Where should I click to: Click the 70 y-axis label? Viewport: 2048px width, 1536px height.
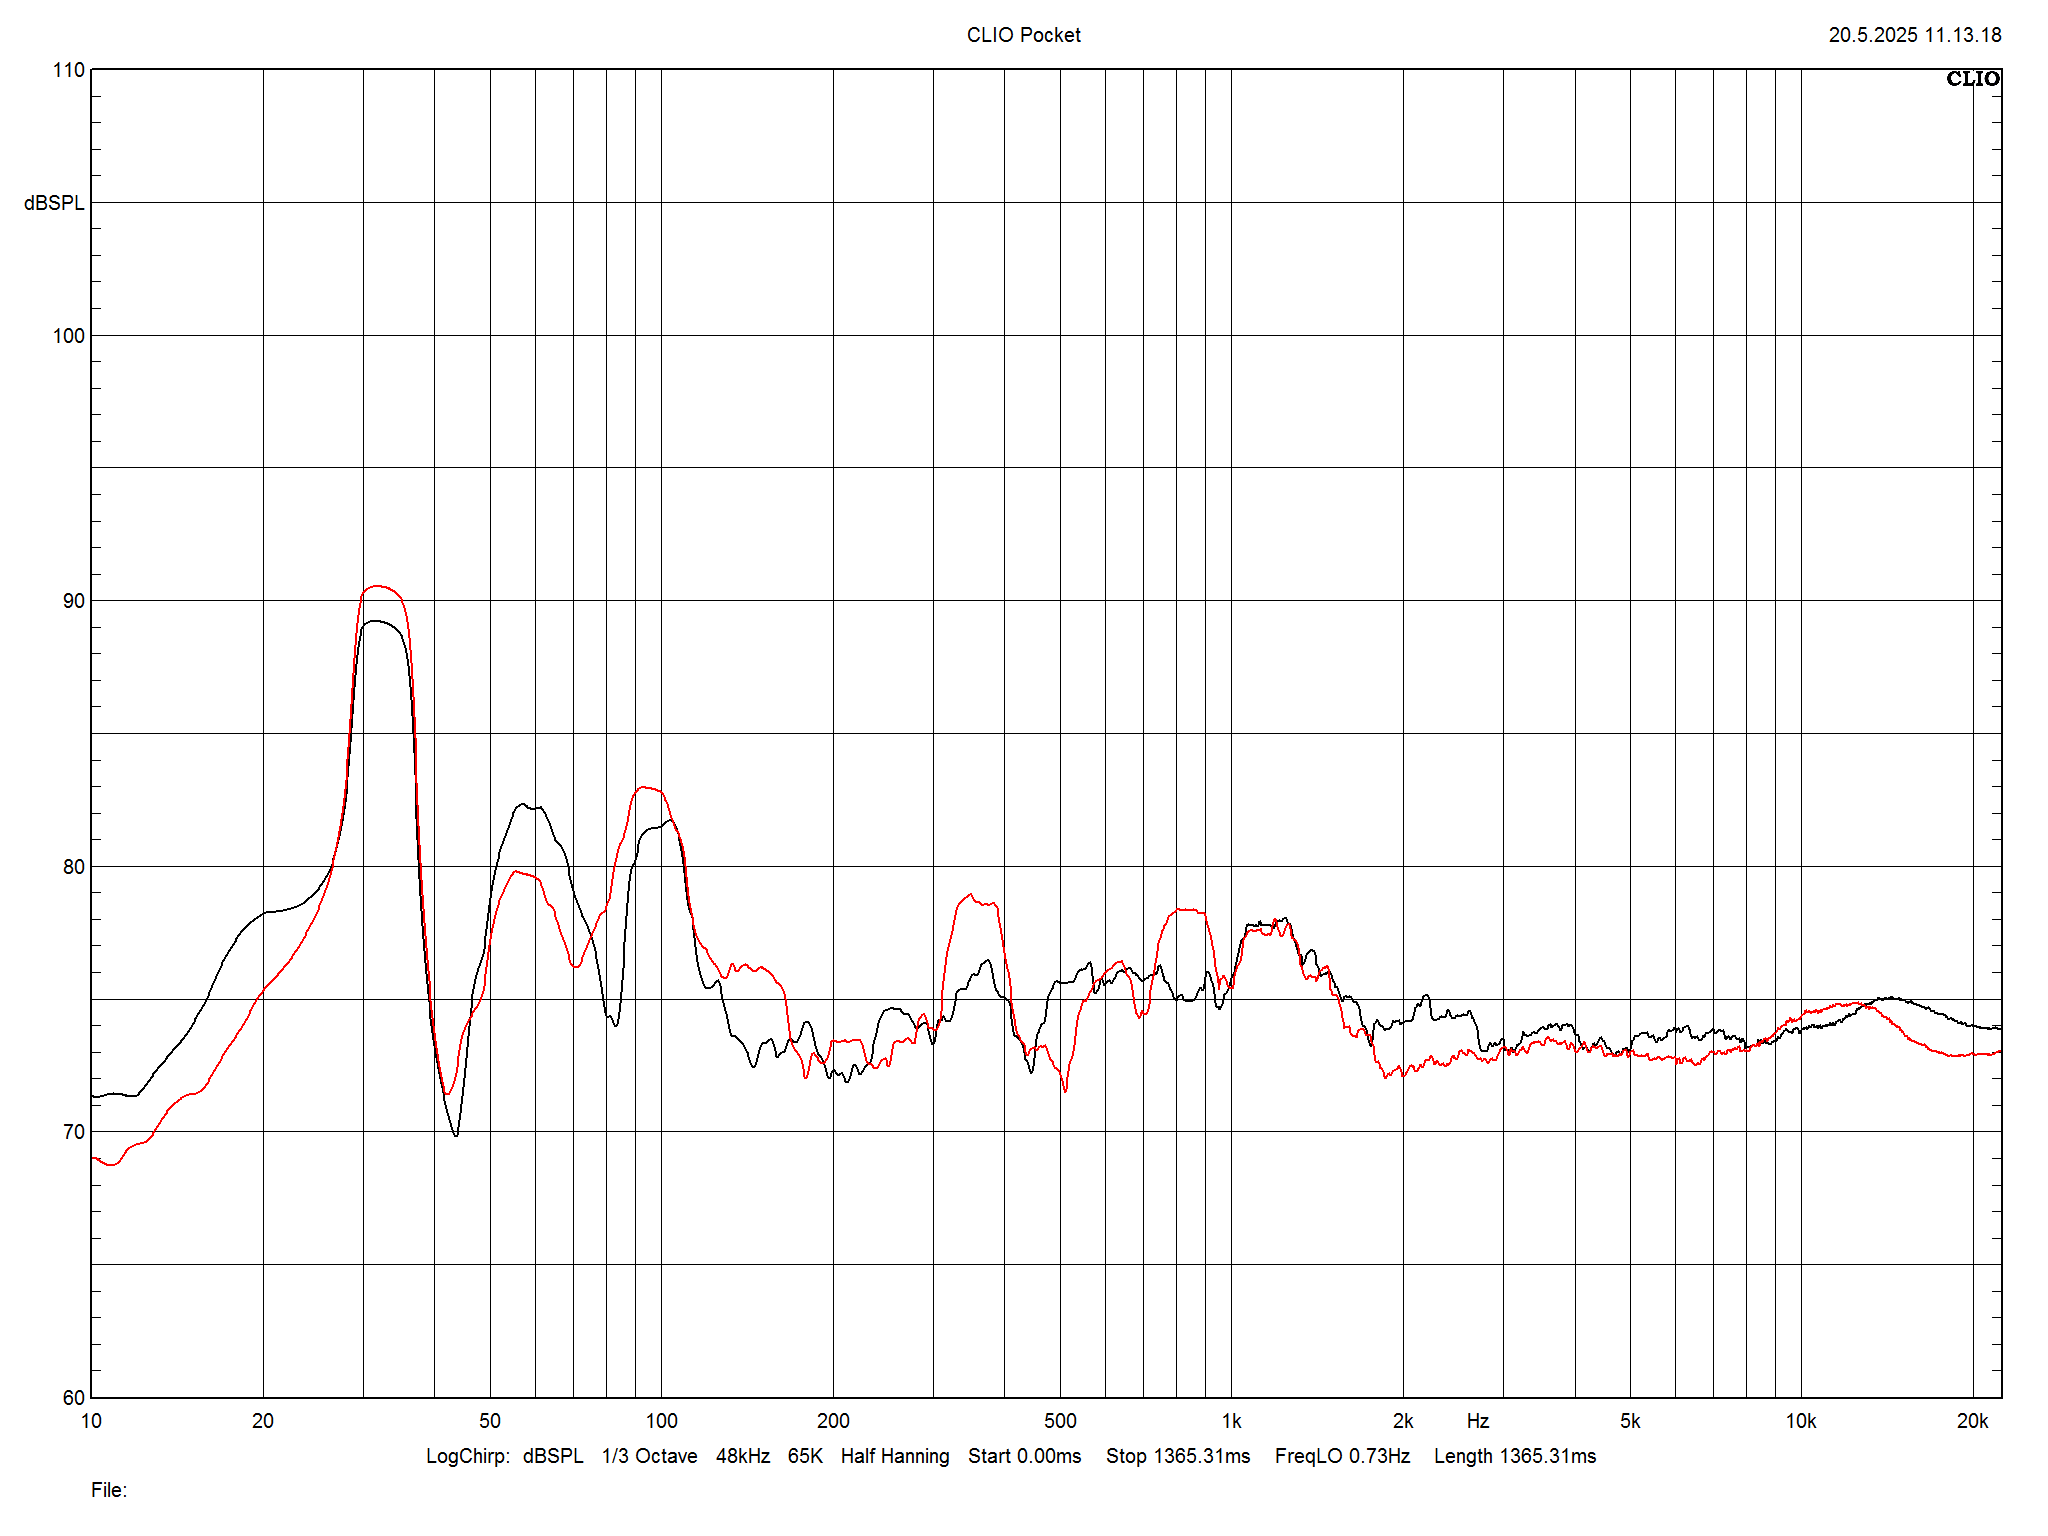tap(74, 1132)
